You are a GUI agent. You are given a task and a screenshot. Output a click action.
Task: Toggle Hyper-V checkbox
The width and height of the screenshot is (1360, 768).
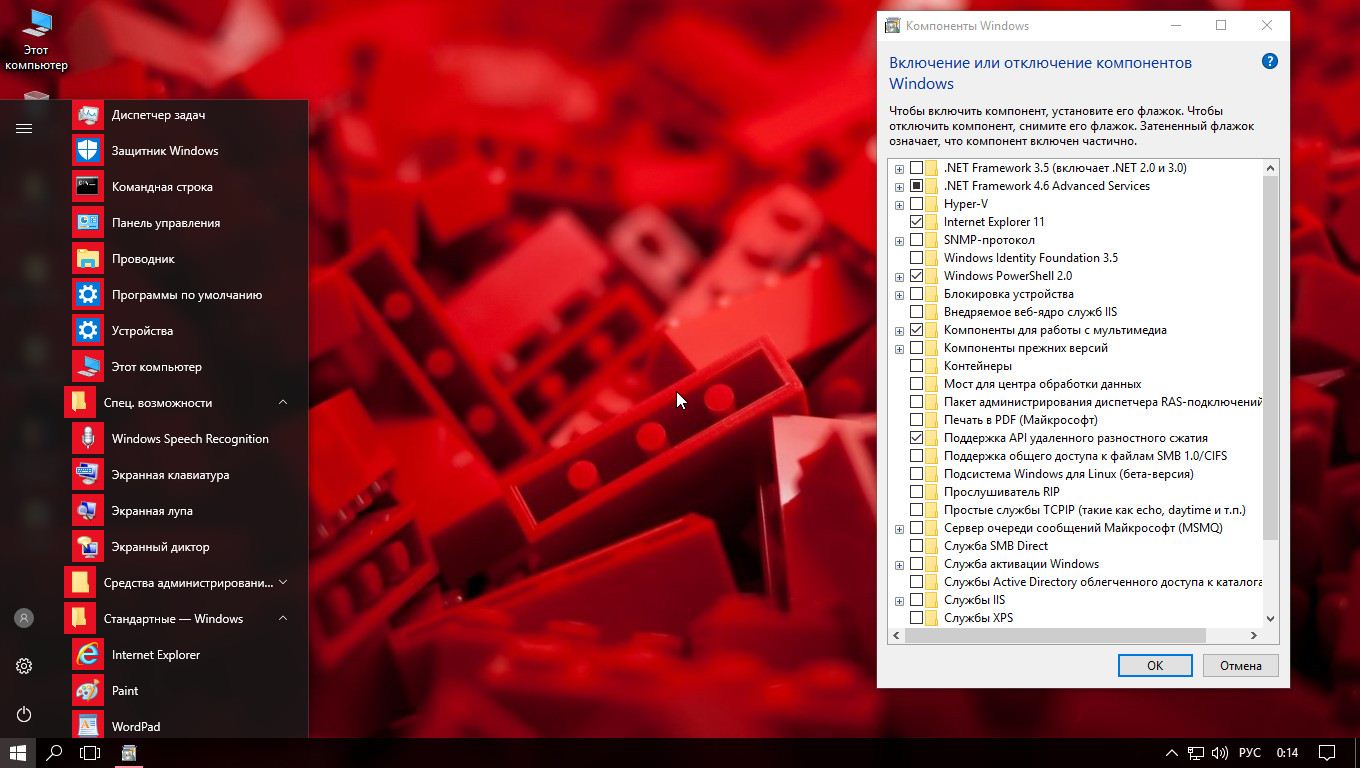[916, 204]
